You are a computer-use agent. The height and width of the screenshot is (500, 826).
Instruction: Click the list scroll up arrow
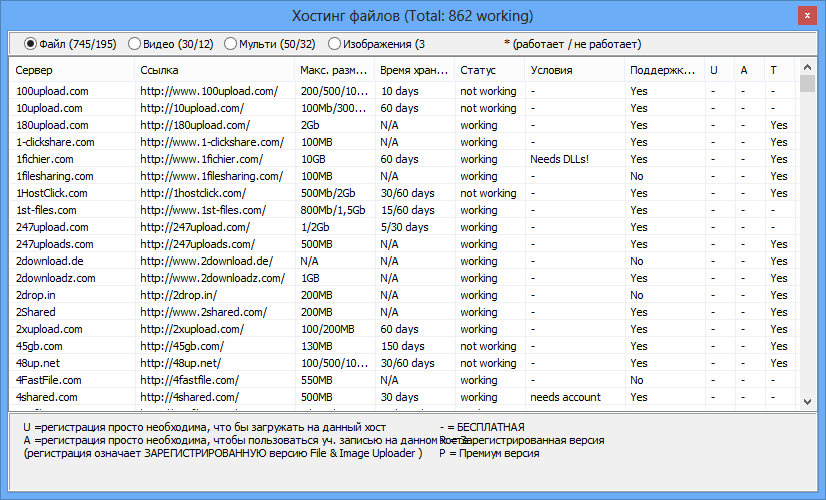(807, 67)
